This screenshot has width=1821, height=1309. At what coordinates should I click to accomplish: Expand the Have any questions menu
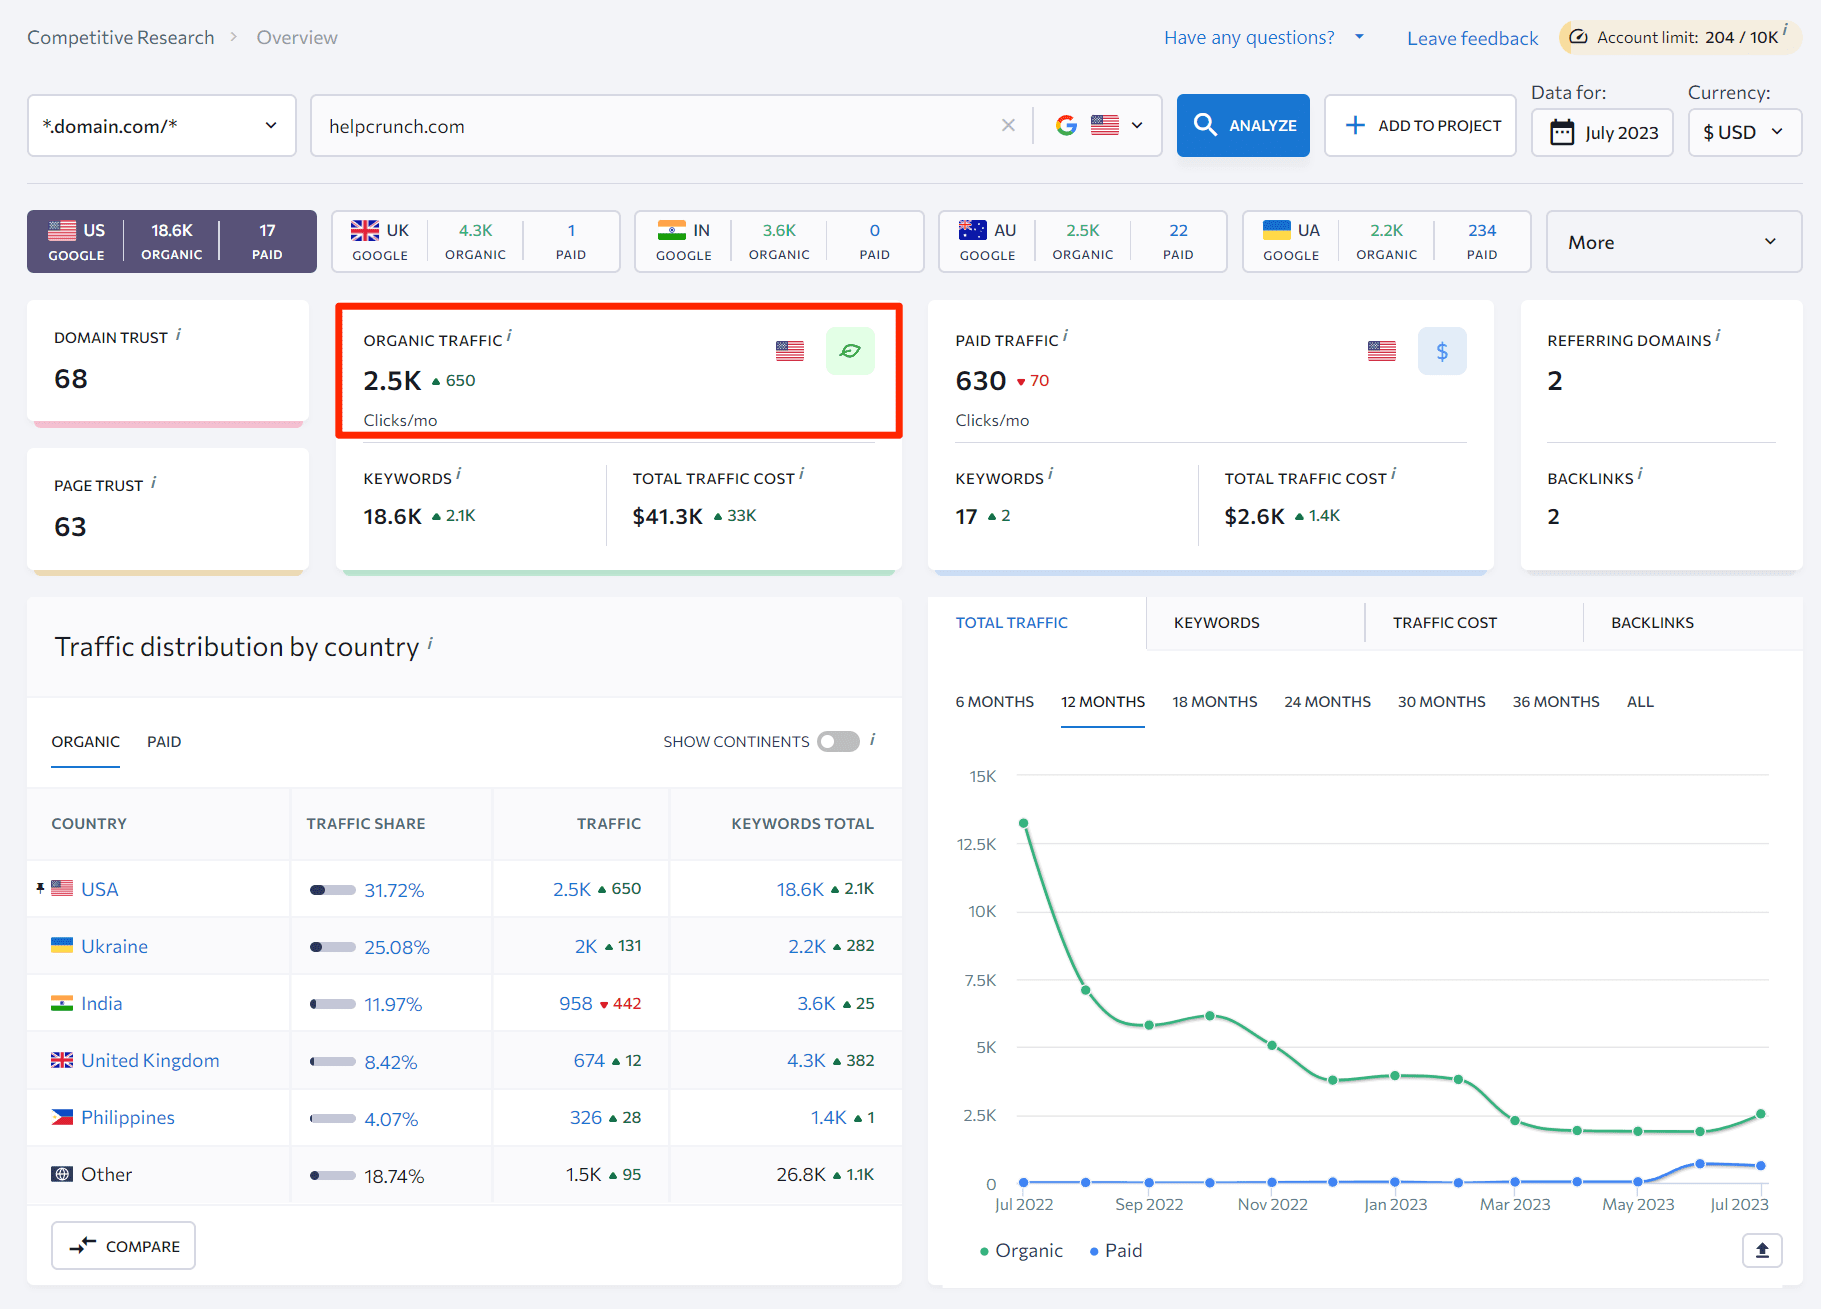coord(1264,37)
